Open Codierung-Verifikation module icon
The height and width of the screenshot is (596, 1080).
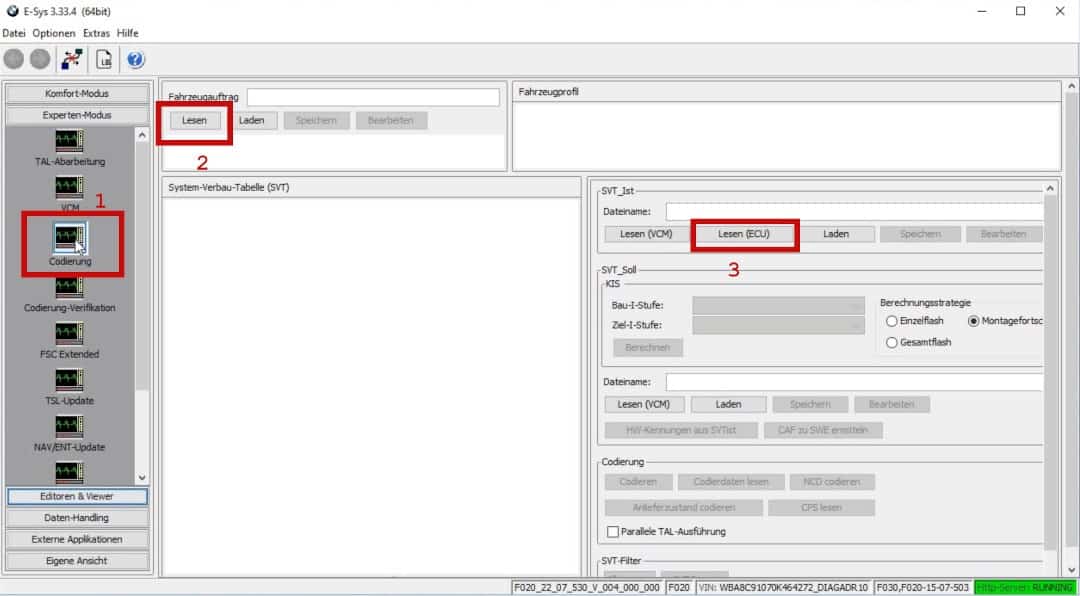pos(70,287)
